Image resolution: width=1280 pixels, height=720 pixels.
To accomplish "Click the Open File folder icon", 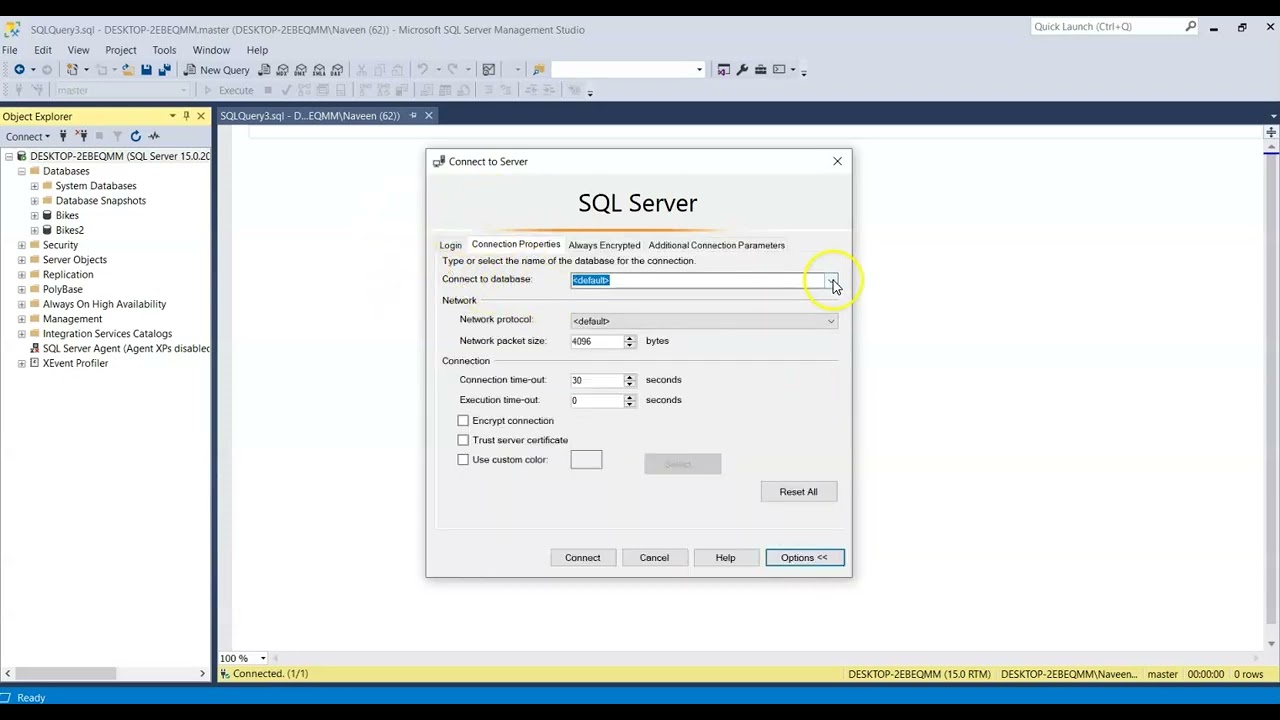I will [x=127, y=70].
